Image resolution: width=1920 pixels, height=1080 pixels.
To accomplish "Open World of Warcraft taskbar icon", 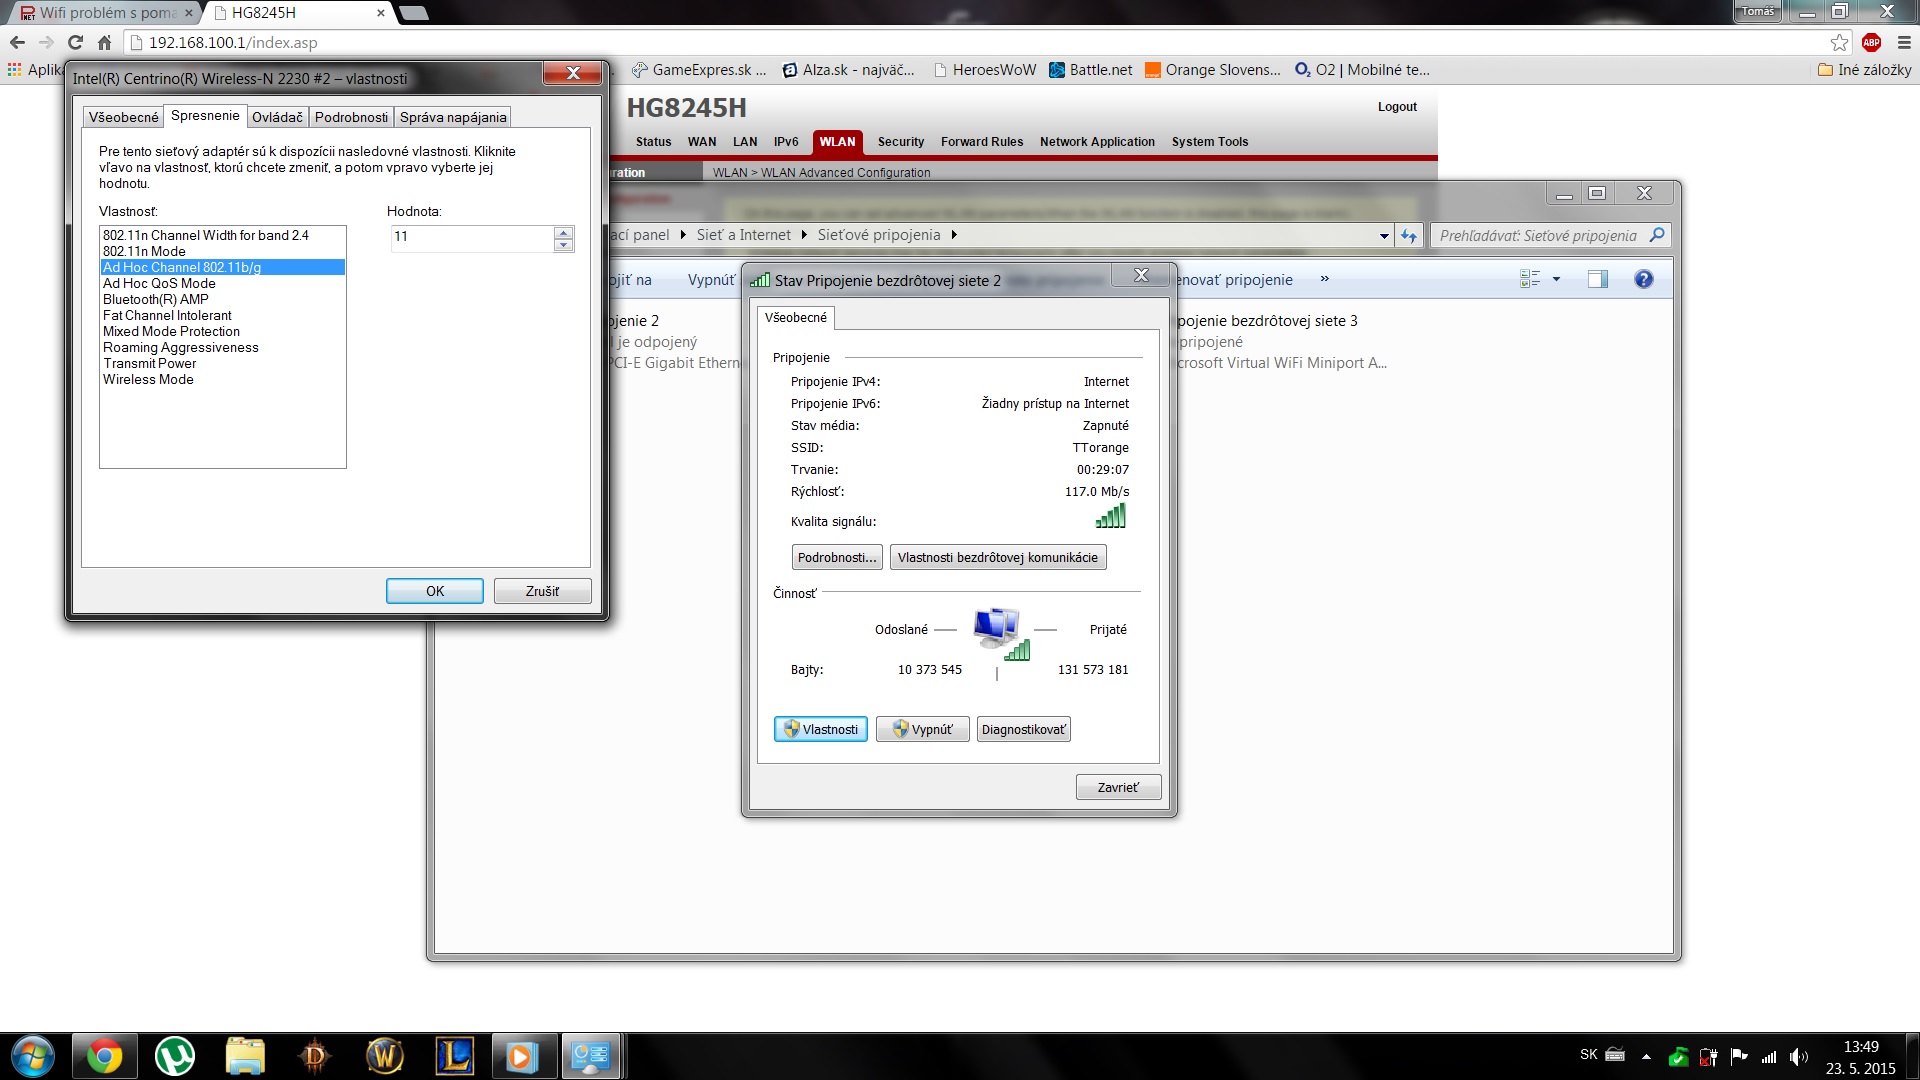I will pos(384,1056).
